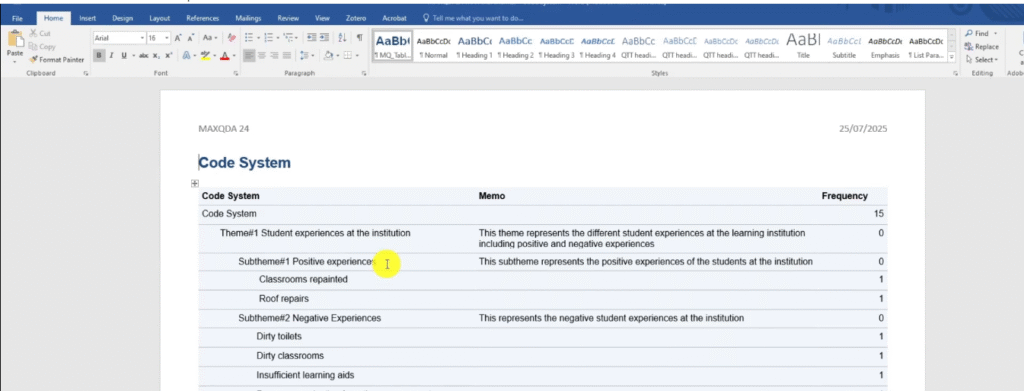Switch to the Zotero tab
The width and height of the screenshot is (1024, 391).
pyautogui.click(x=356, y=18)
